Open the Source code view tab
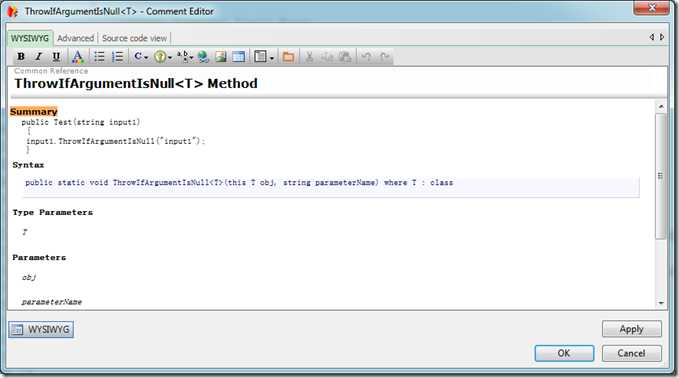 [134, 38]
